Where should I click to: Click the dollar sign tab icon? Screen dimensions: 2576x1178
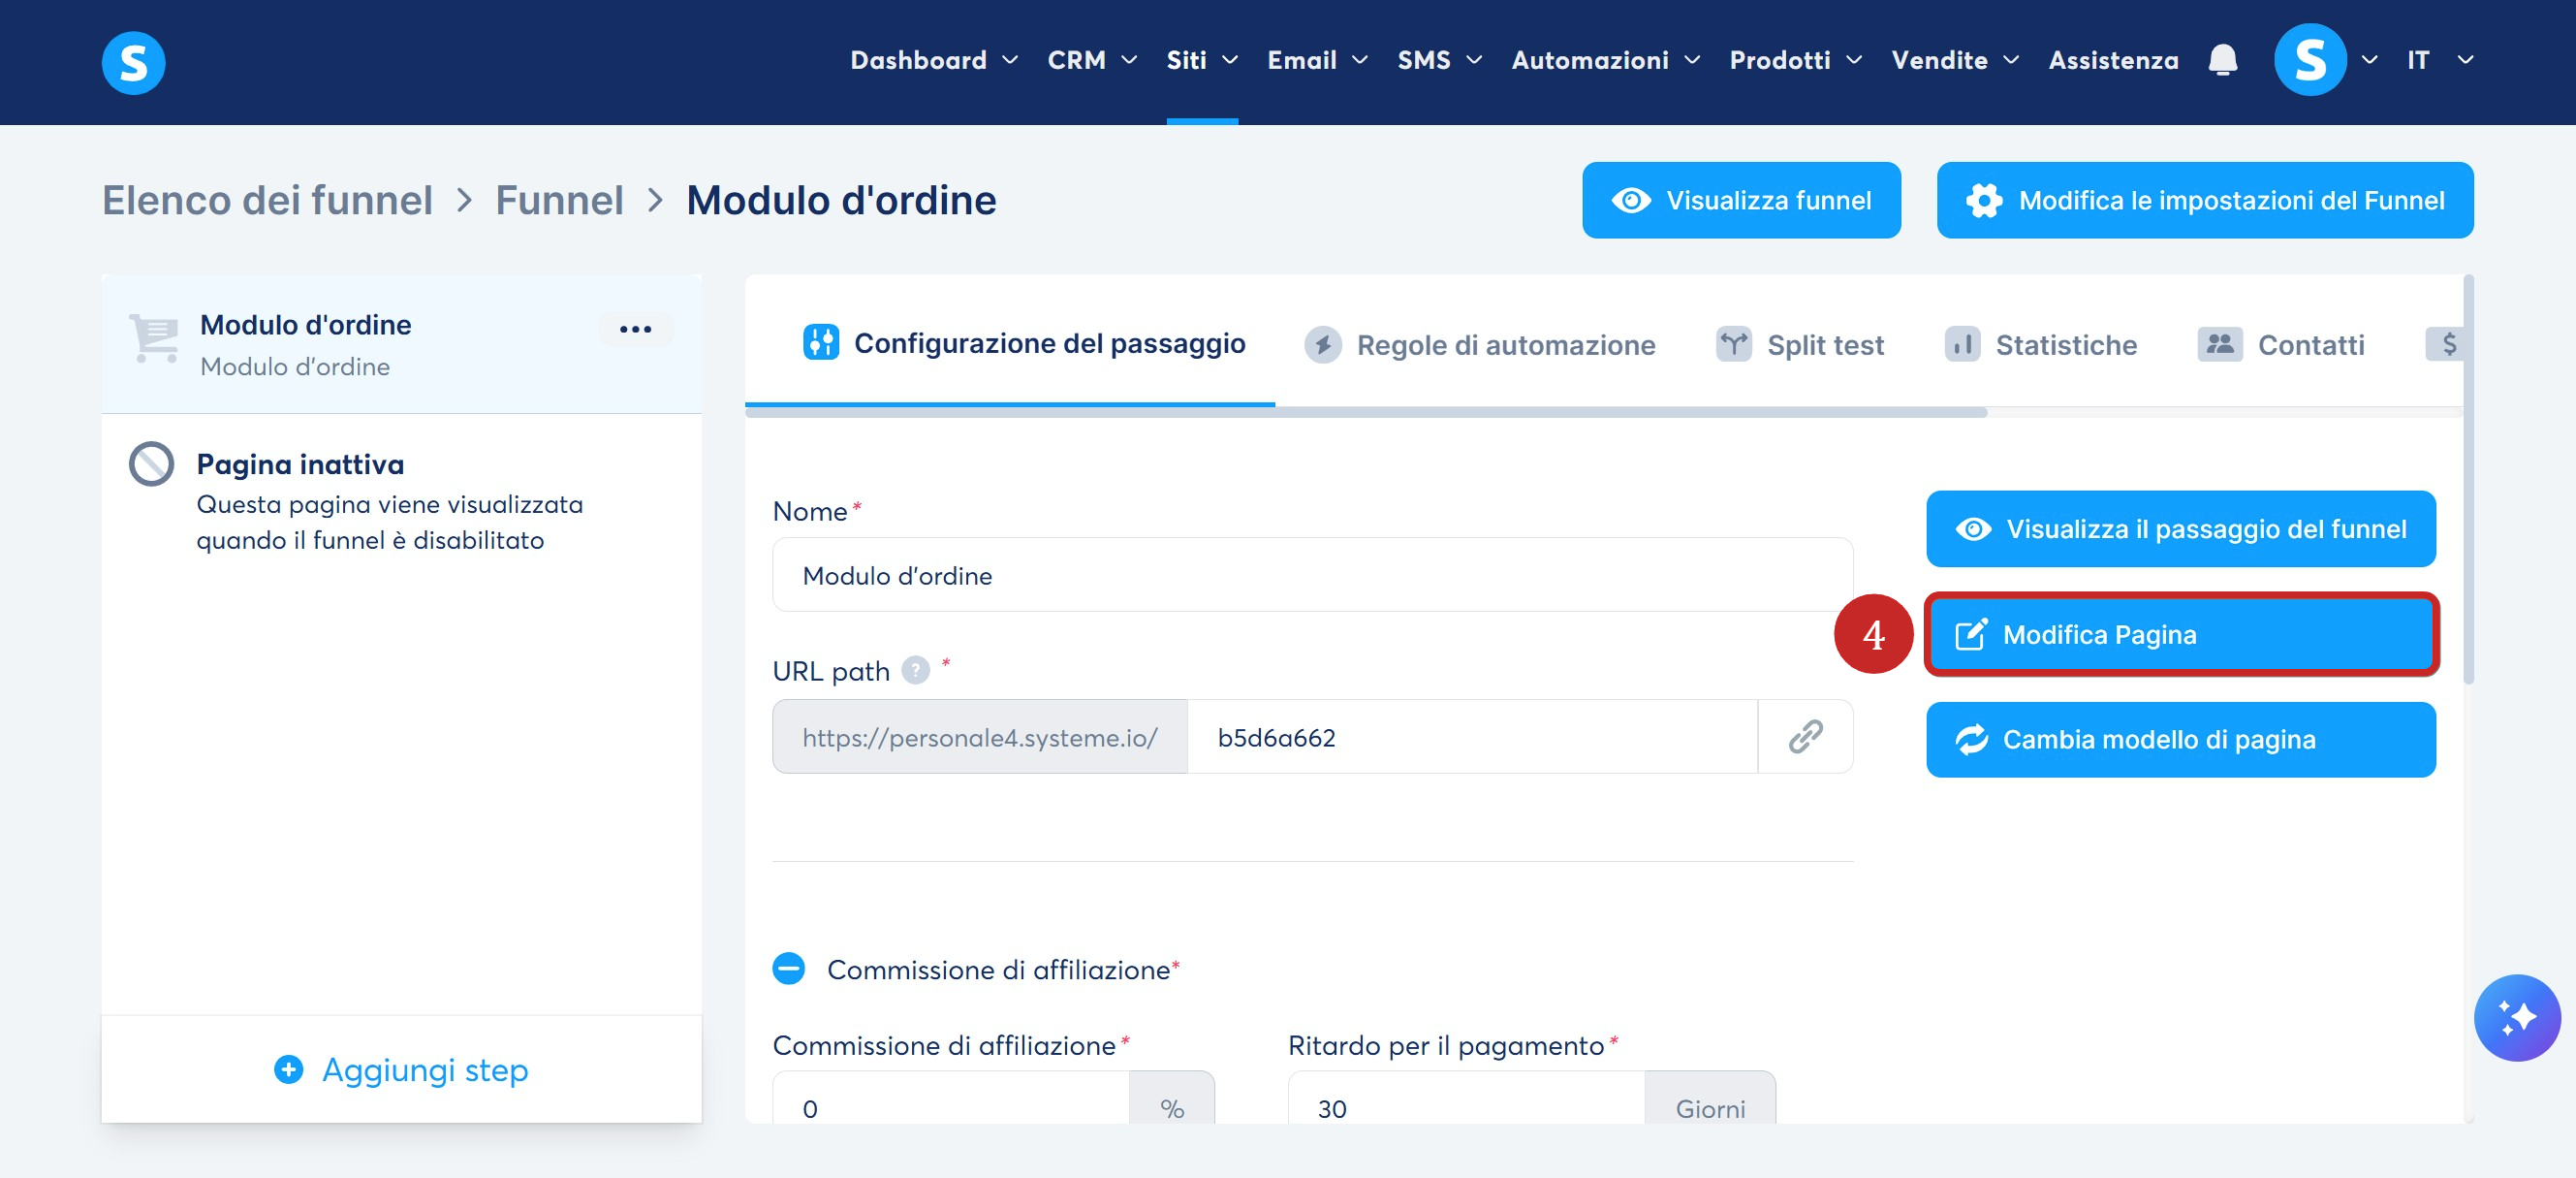(2447, 345)
